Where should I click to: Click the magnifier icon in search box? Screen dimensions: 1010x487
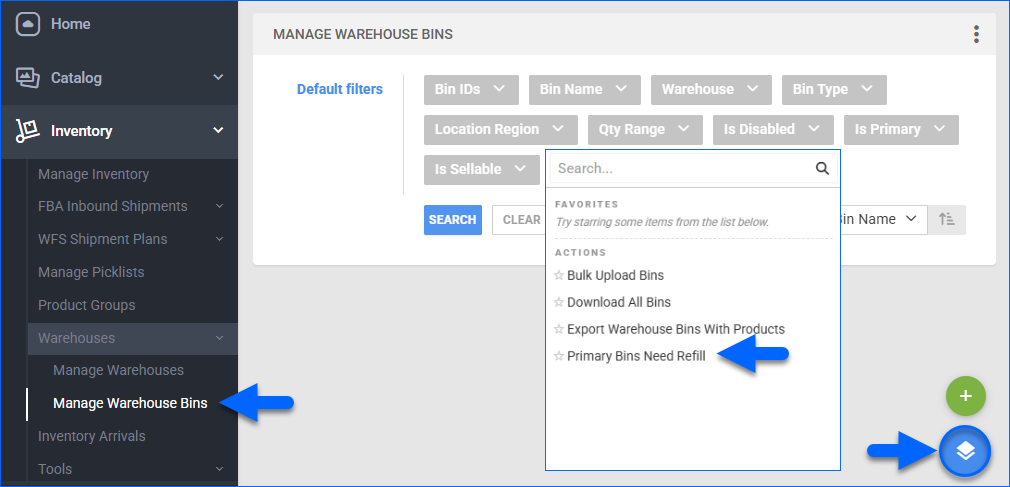click(x=822, y=169)
